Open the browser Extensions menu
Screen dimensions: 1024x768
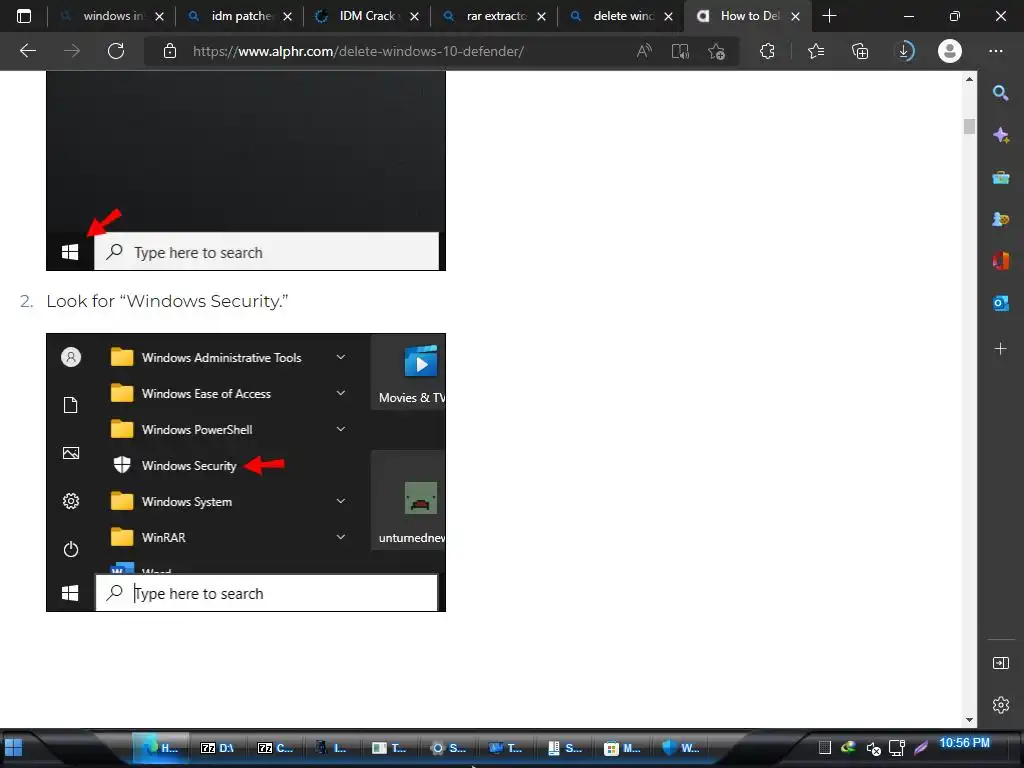point(767,51)
